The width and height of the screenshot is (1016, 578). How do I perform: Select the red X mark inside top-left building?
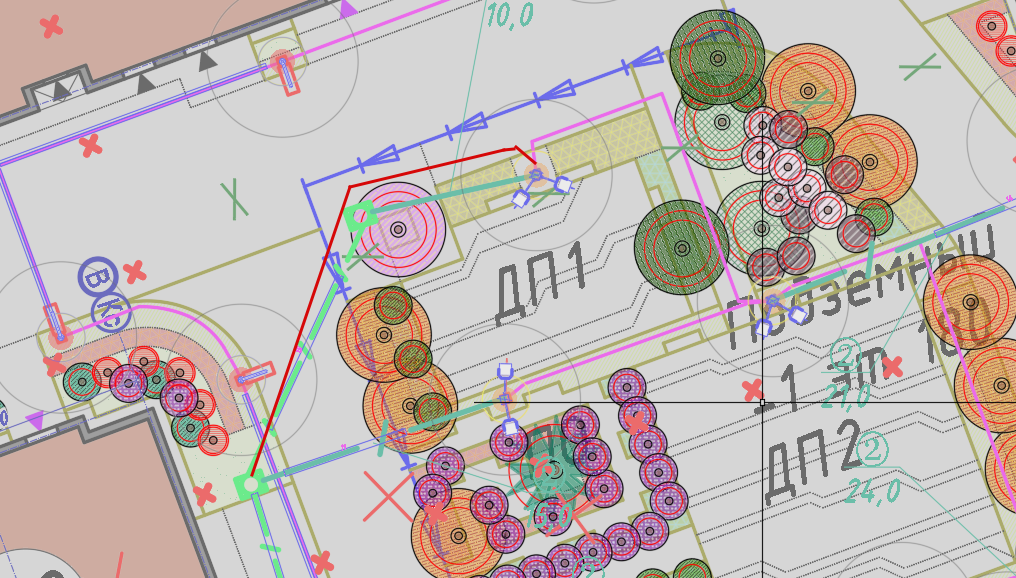point(51,27)
